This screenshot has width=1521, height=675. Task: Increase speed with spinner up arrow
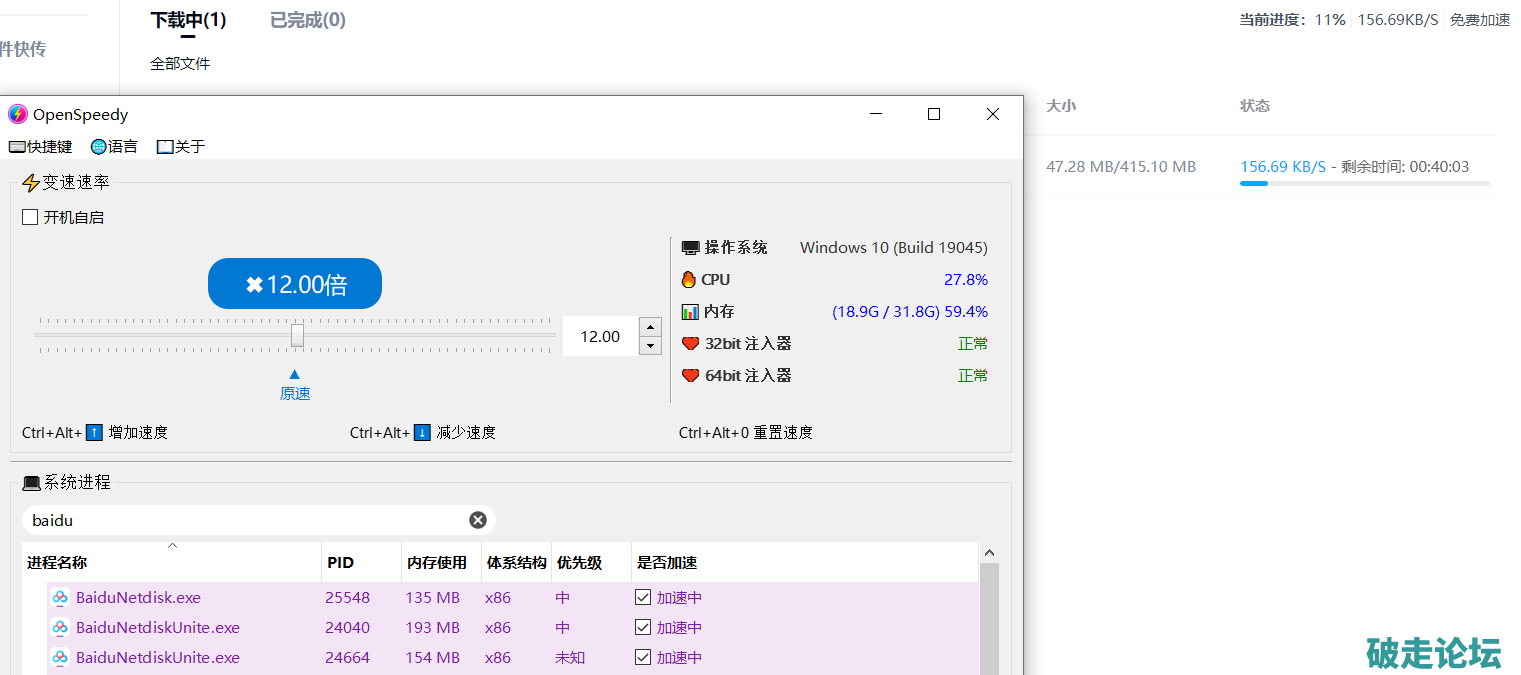(x=650, y=327)
